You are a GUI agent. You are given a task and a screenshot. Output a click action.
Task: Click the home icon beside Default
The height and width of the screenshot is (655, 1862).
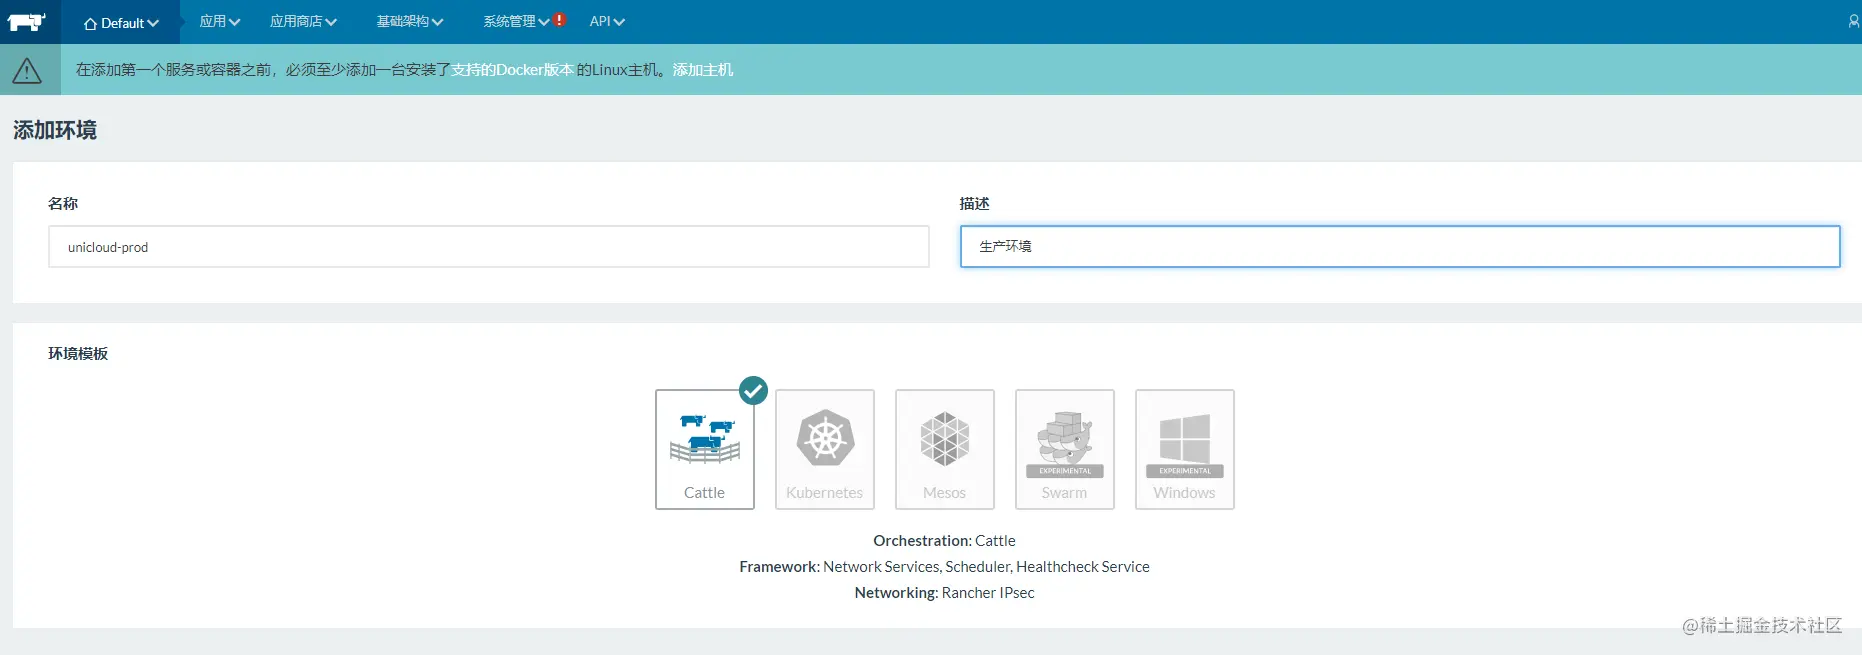90,23
